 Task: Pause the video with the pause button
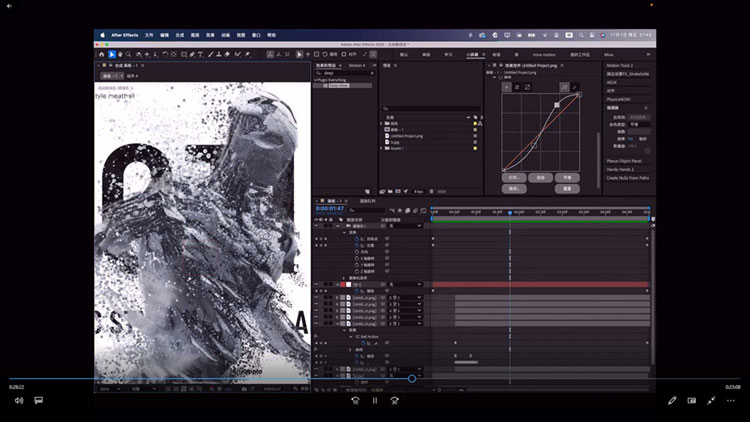[375, 400]
